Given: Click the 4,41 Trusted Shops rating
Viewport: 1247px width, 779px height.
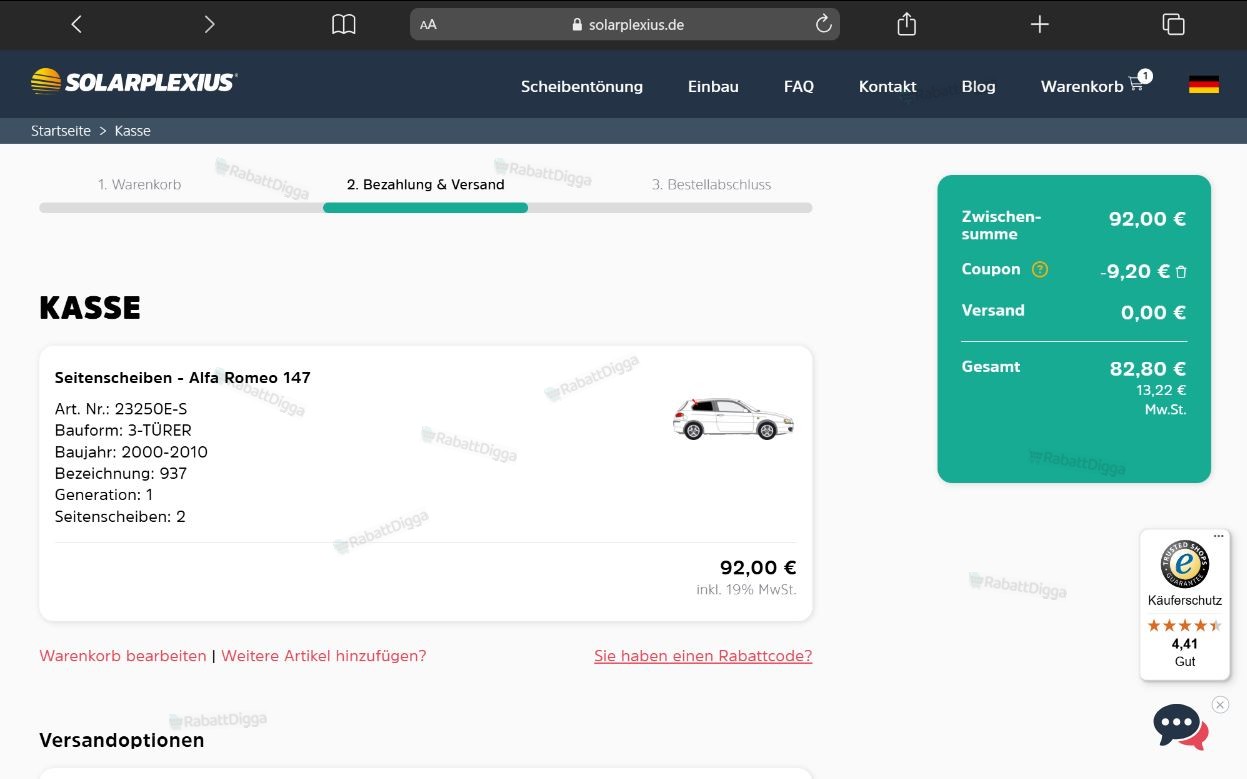Looking at the screenshot, I should point(1184,644).
